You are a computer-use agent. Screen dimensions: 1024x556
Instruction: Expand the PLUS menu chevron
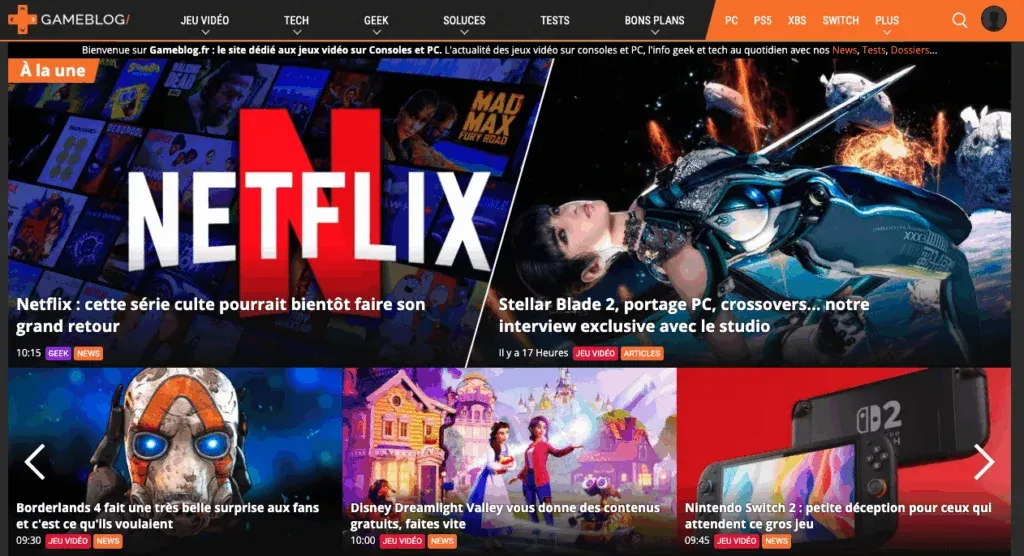[x=887, y=32]
